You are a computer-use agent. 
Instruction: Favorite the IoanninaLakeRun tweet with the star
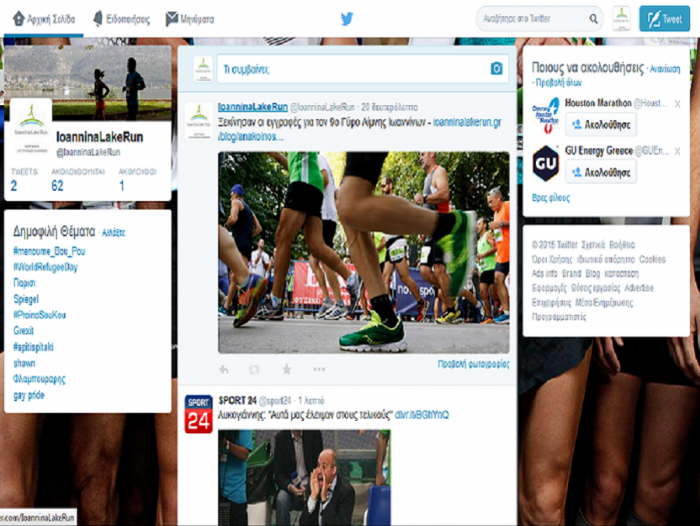286,369
